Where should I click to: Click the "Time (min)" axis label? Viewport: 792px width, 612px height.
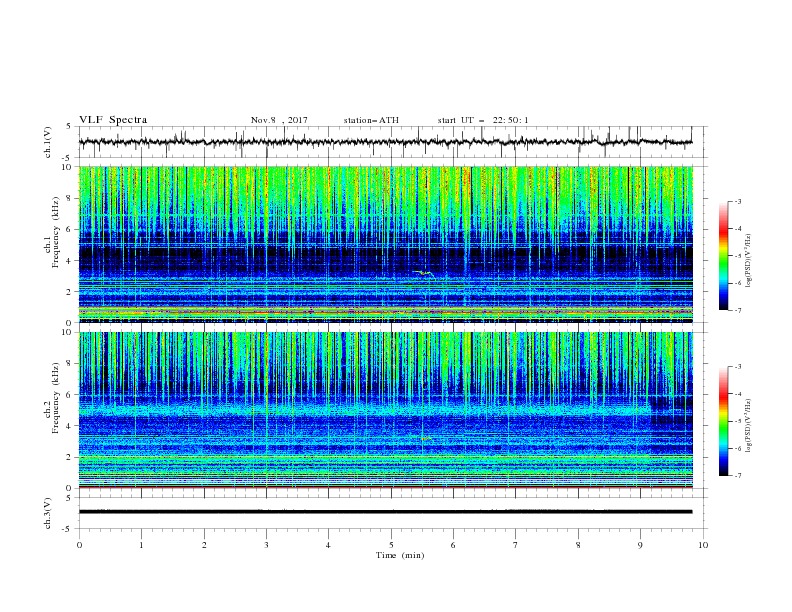tap(400, 555)
